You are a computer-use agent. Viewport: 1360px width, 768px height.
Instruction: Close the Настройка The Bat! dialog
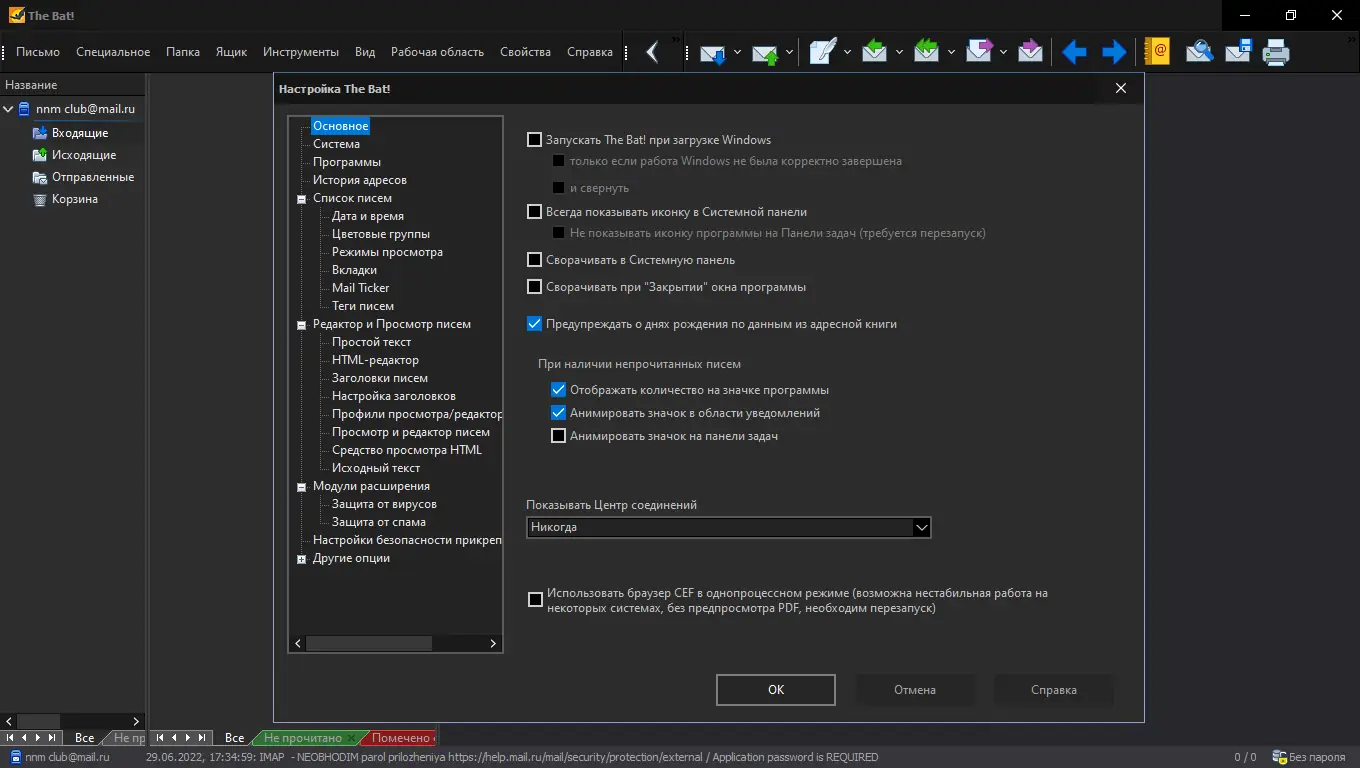(x=1121, y=89)
